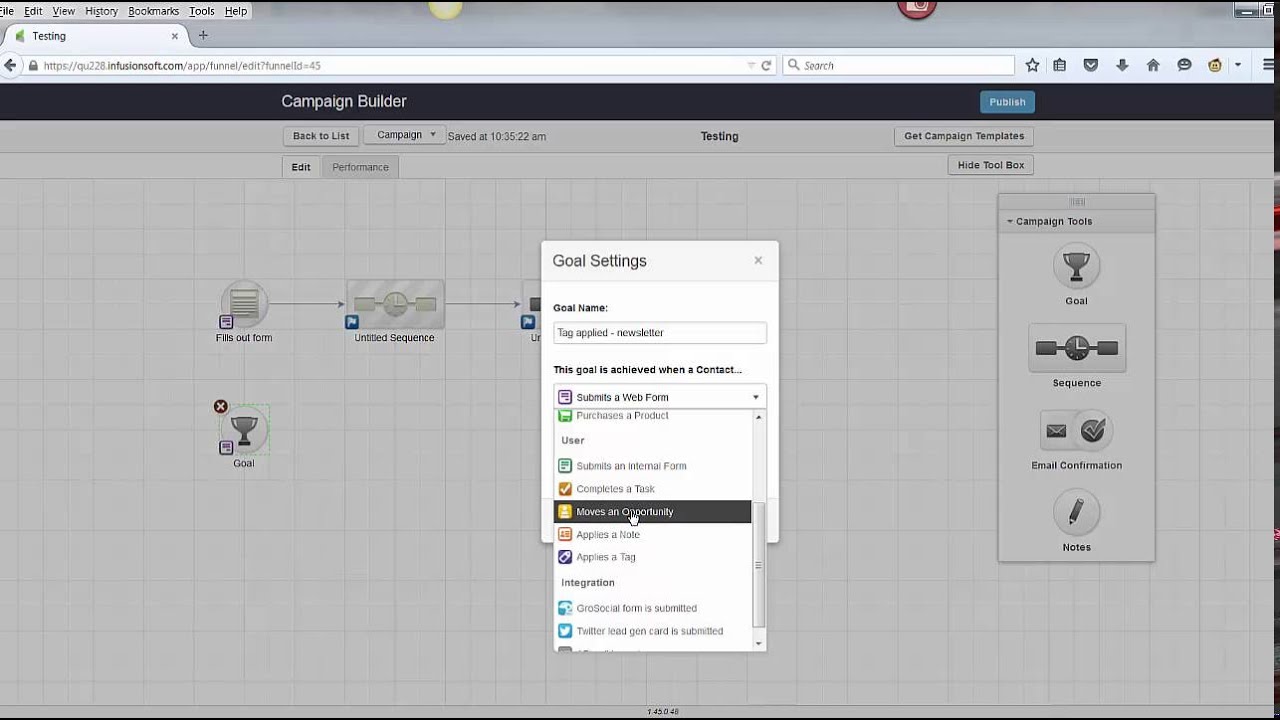Select the Notes pencil tool
This screenshot has width=1280, height=720.
pyautogui.click(x=1076, y=513)
